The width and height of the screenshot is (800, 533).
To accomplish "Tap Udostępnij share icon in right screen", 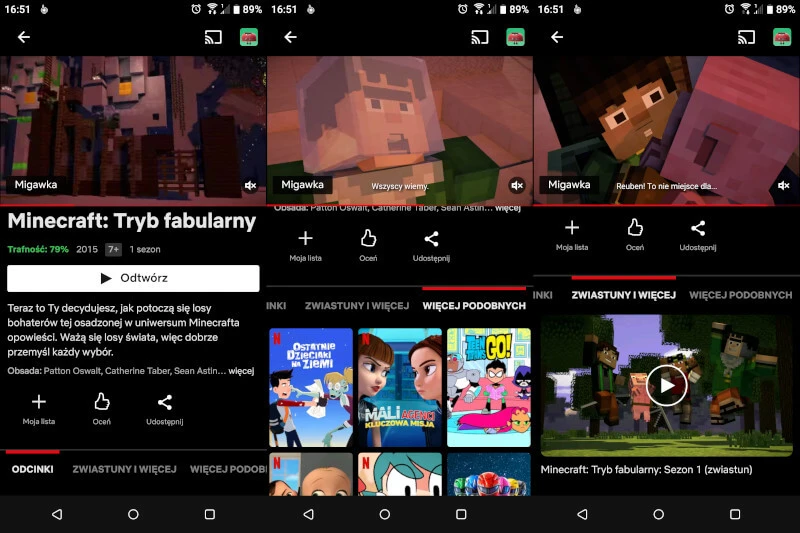I will [x=697, y=235].
